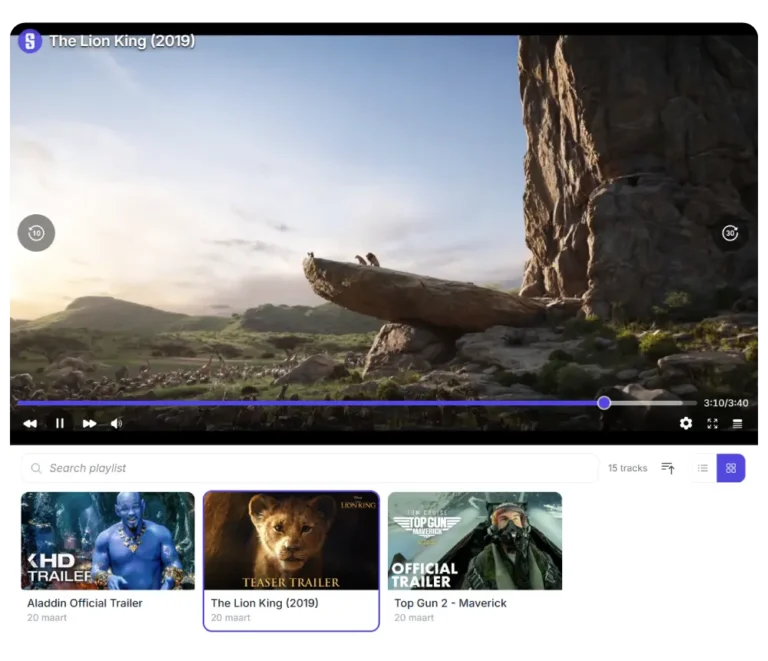The width and height of the screenshot is (768, 661).
Task: Rewind 10 seconds with the circular button
Action: 36,233
